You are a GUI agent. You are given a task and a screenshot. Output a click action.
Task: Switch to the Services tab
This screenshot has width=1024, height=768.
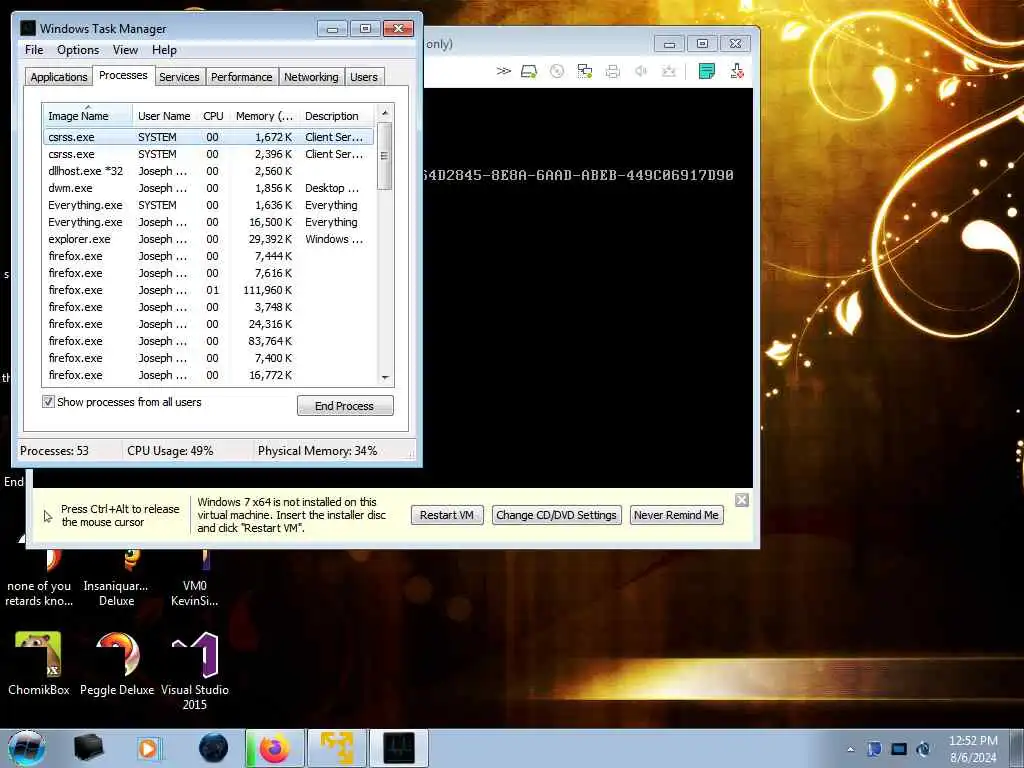coord(179,77)
